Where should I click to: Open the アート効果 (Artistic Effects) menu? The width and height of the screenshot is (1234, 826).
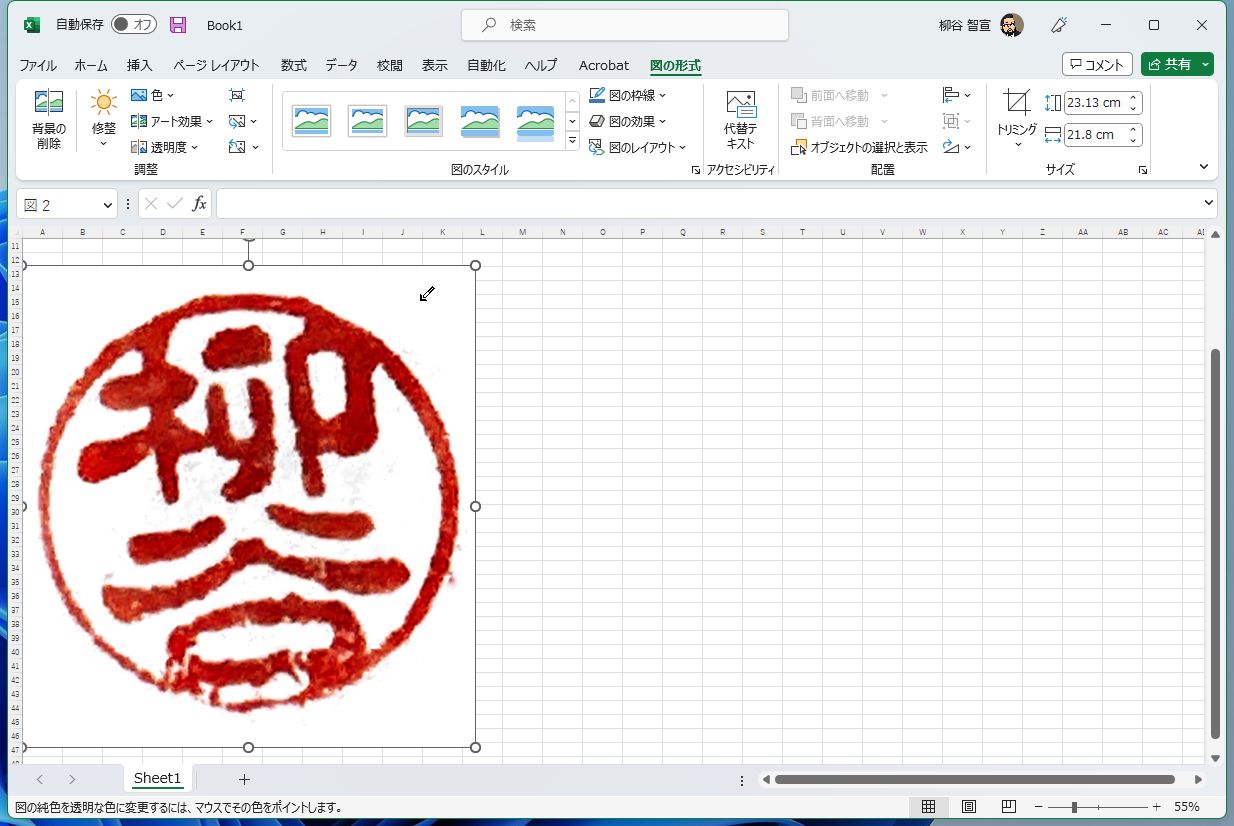pyautogui.click(x=172, y=121)
